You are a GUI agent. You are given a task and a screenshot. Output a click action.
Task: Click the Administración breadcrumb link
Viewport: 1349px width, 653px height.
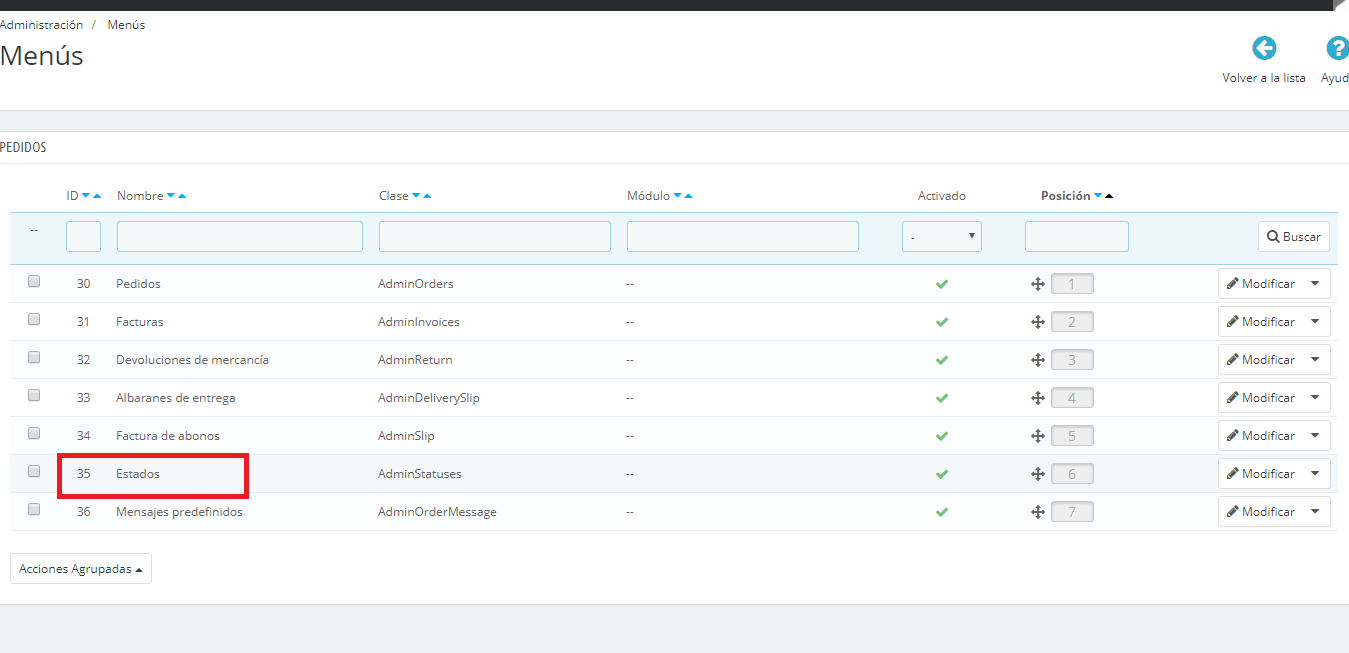tap(41, 25)
